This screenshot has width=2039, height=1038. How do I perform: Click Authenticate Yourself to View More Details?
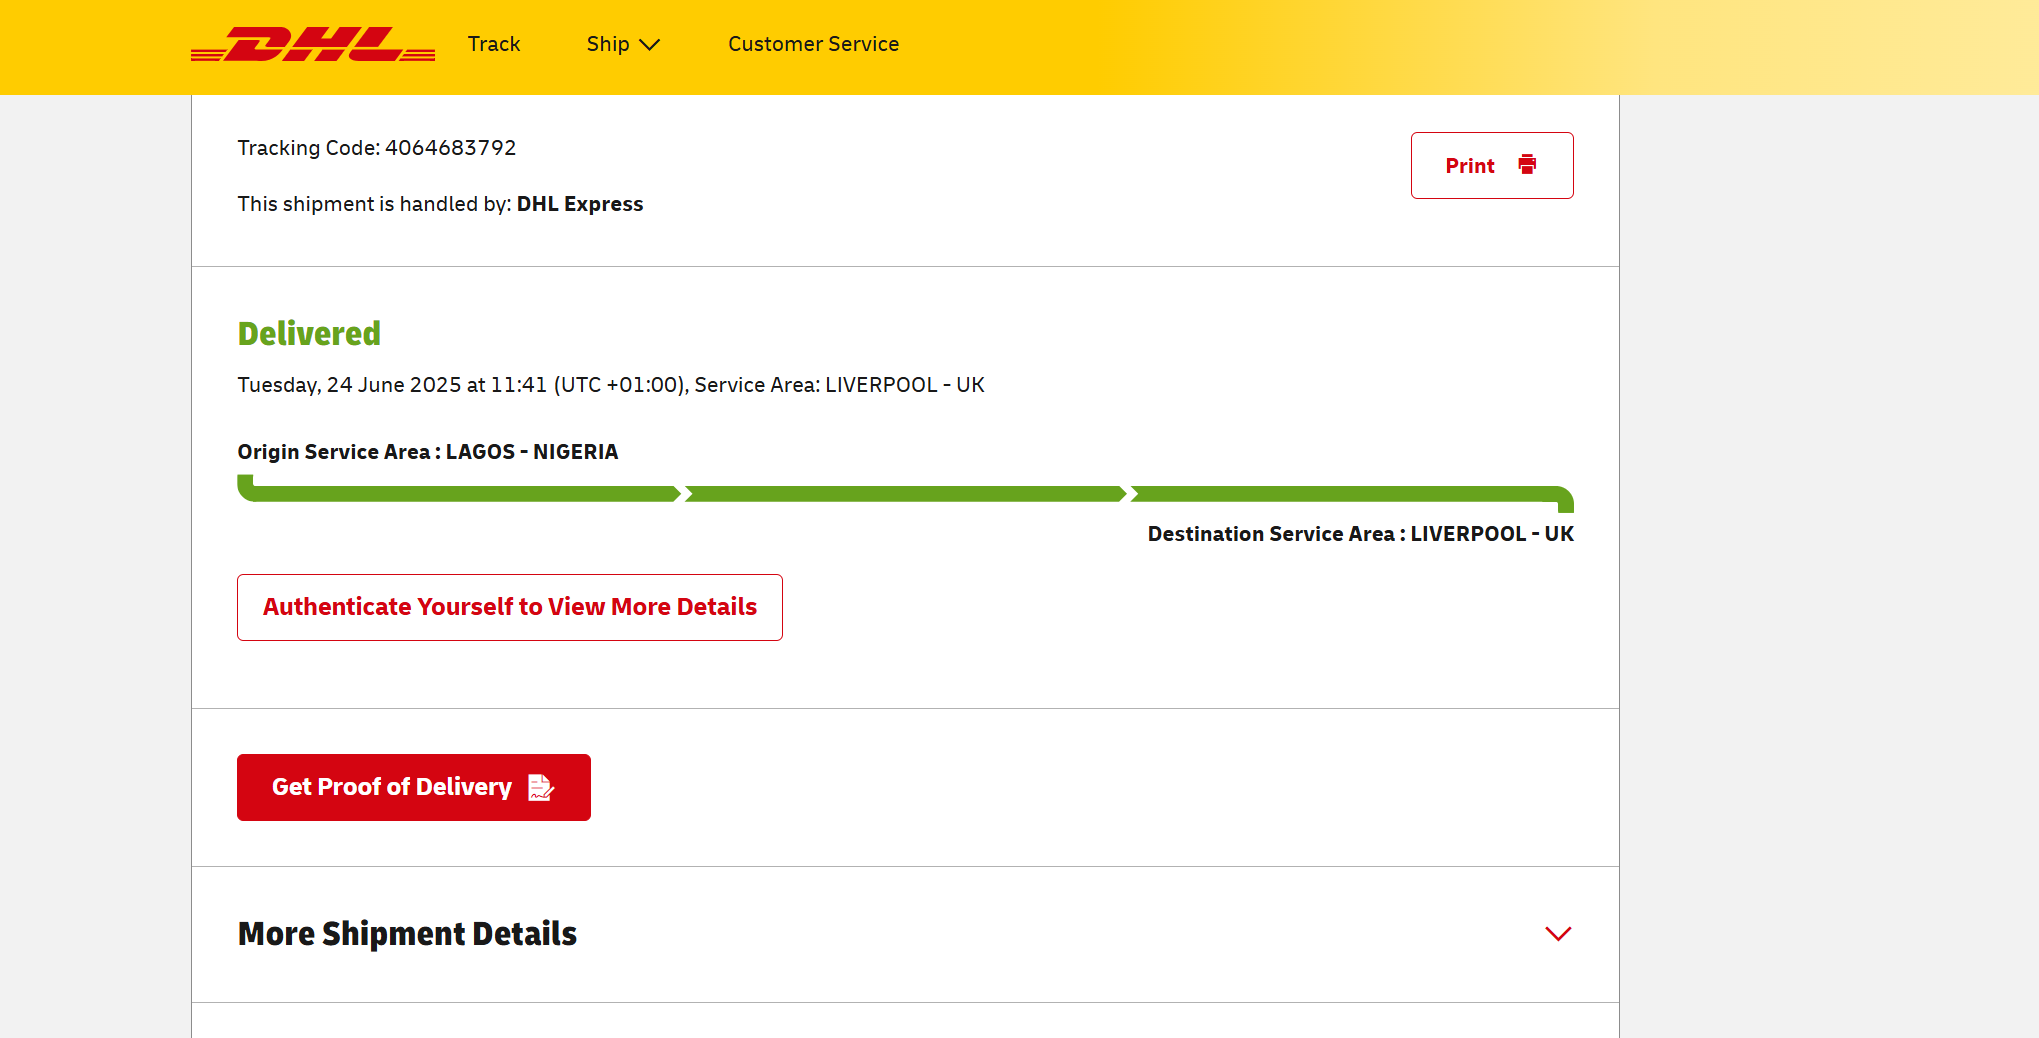click(510, 607)
